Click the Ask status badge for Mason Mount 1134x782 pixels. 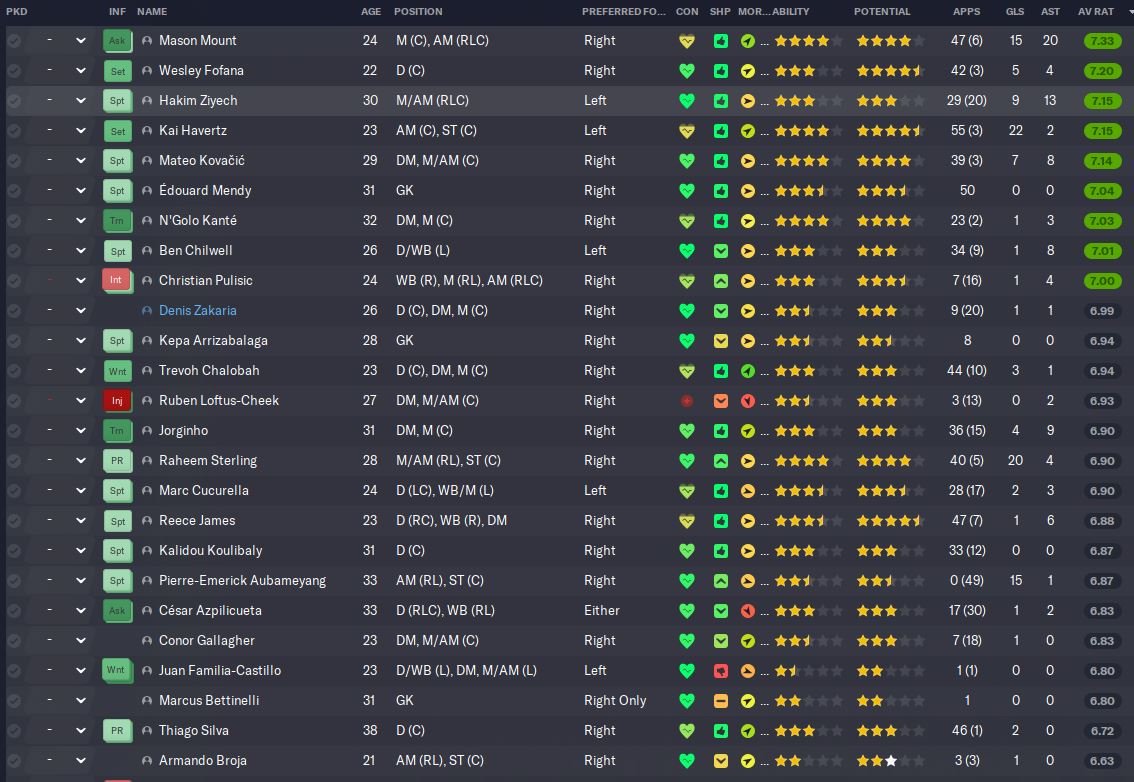117,41
